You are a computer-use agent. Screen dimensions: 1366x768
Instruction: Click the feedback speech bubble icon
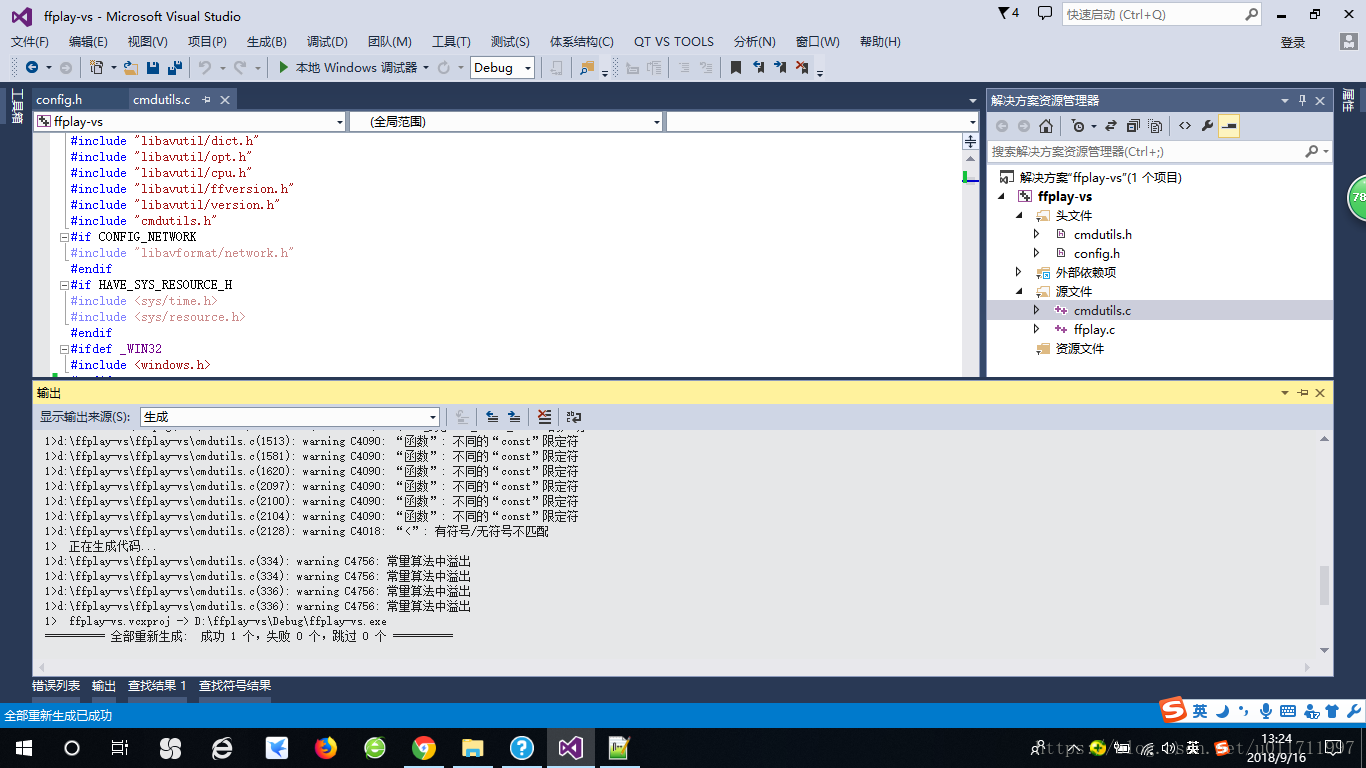pos(1045,13)
